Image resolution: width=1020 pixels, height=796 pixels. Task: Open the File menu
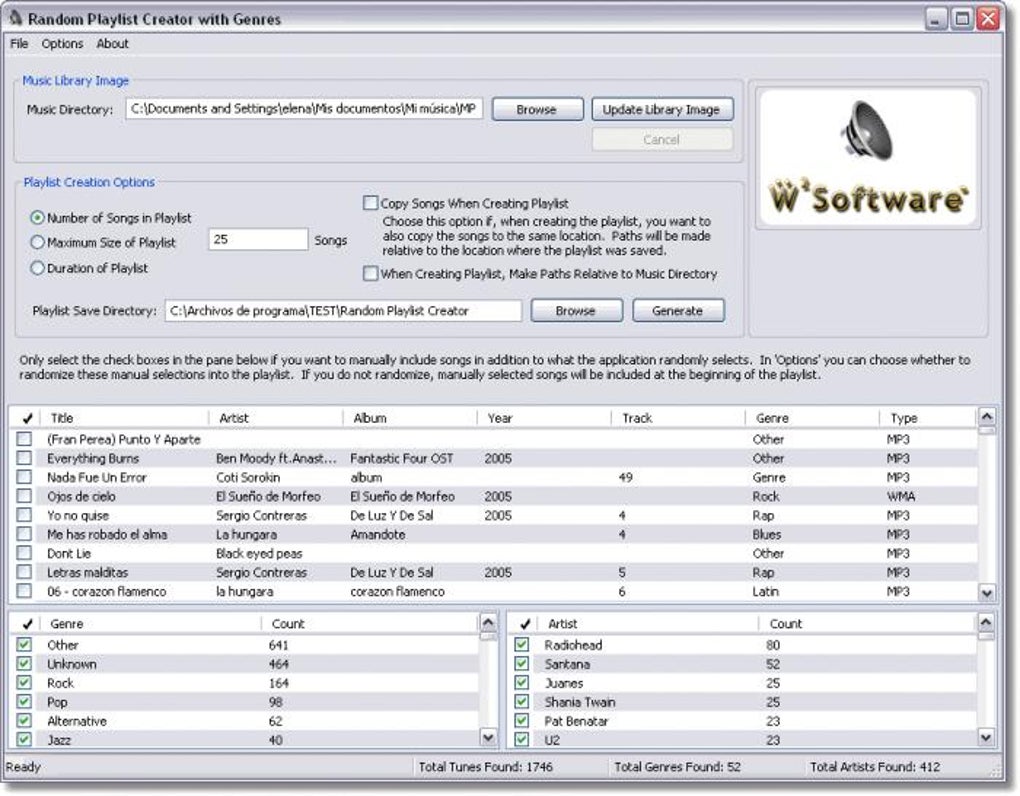point(19,44)
